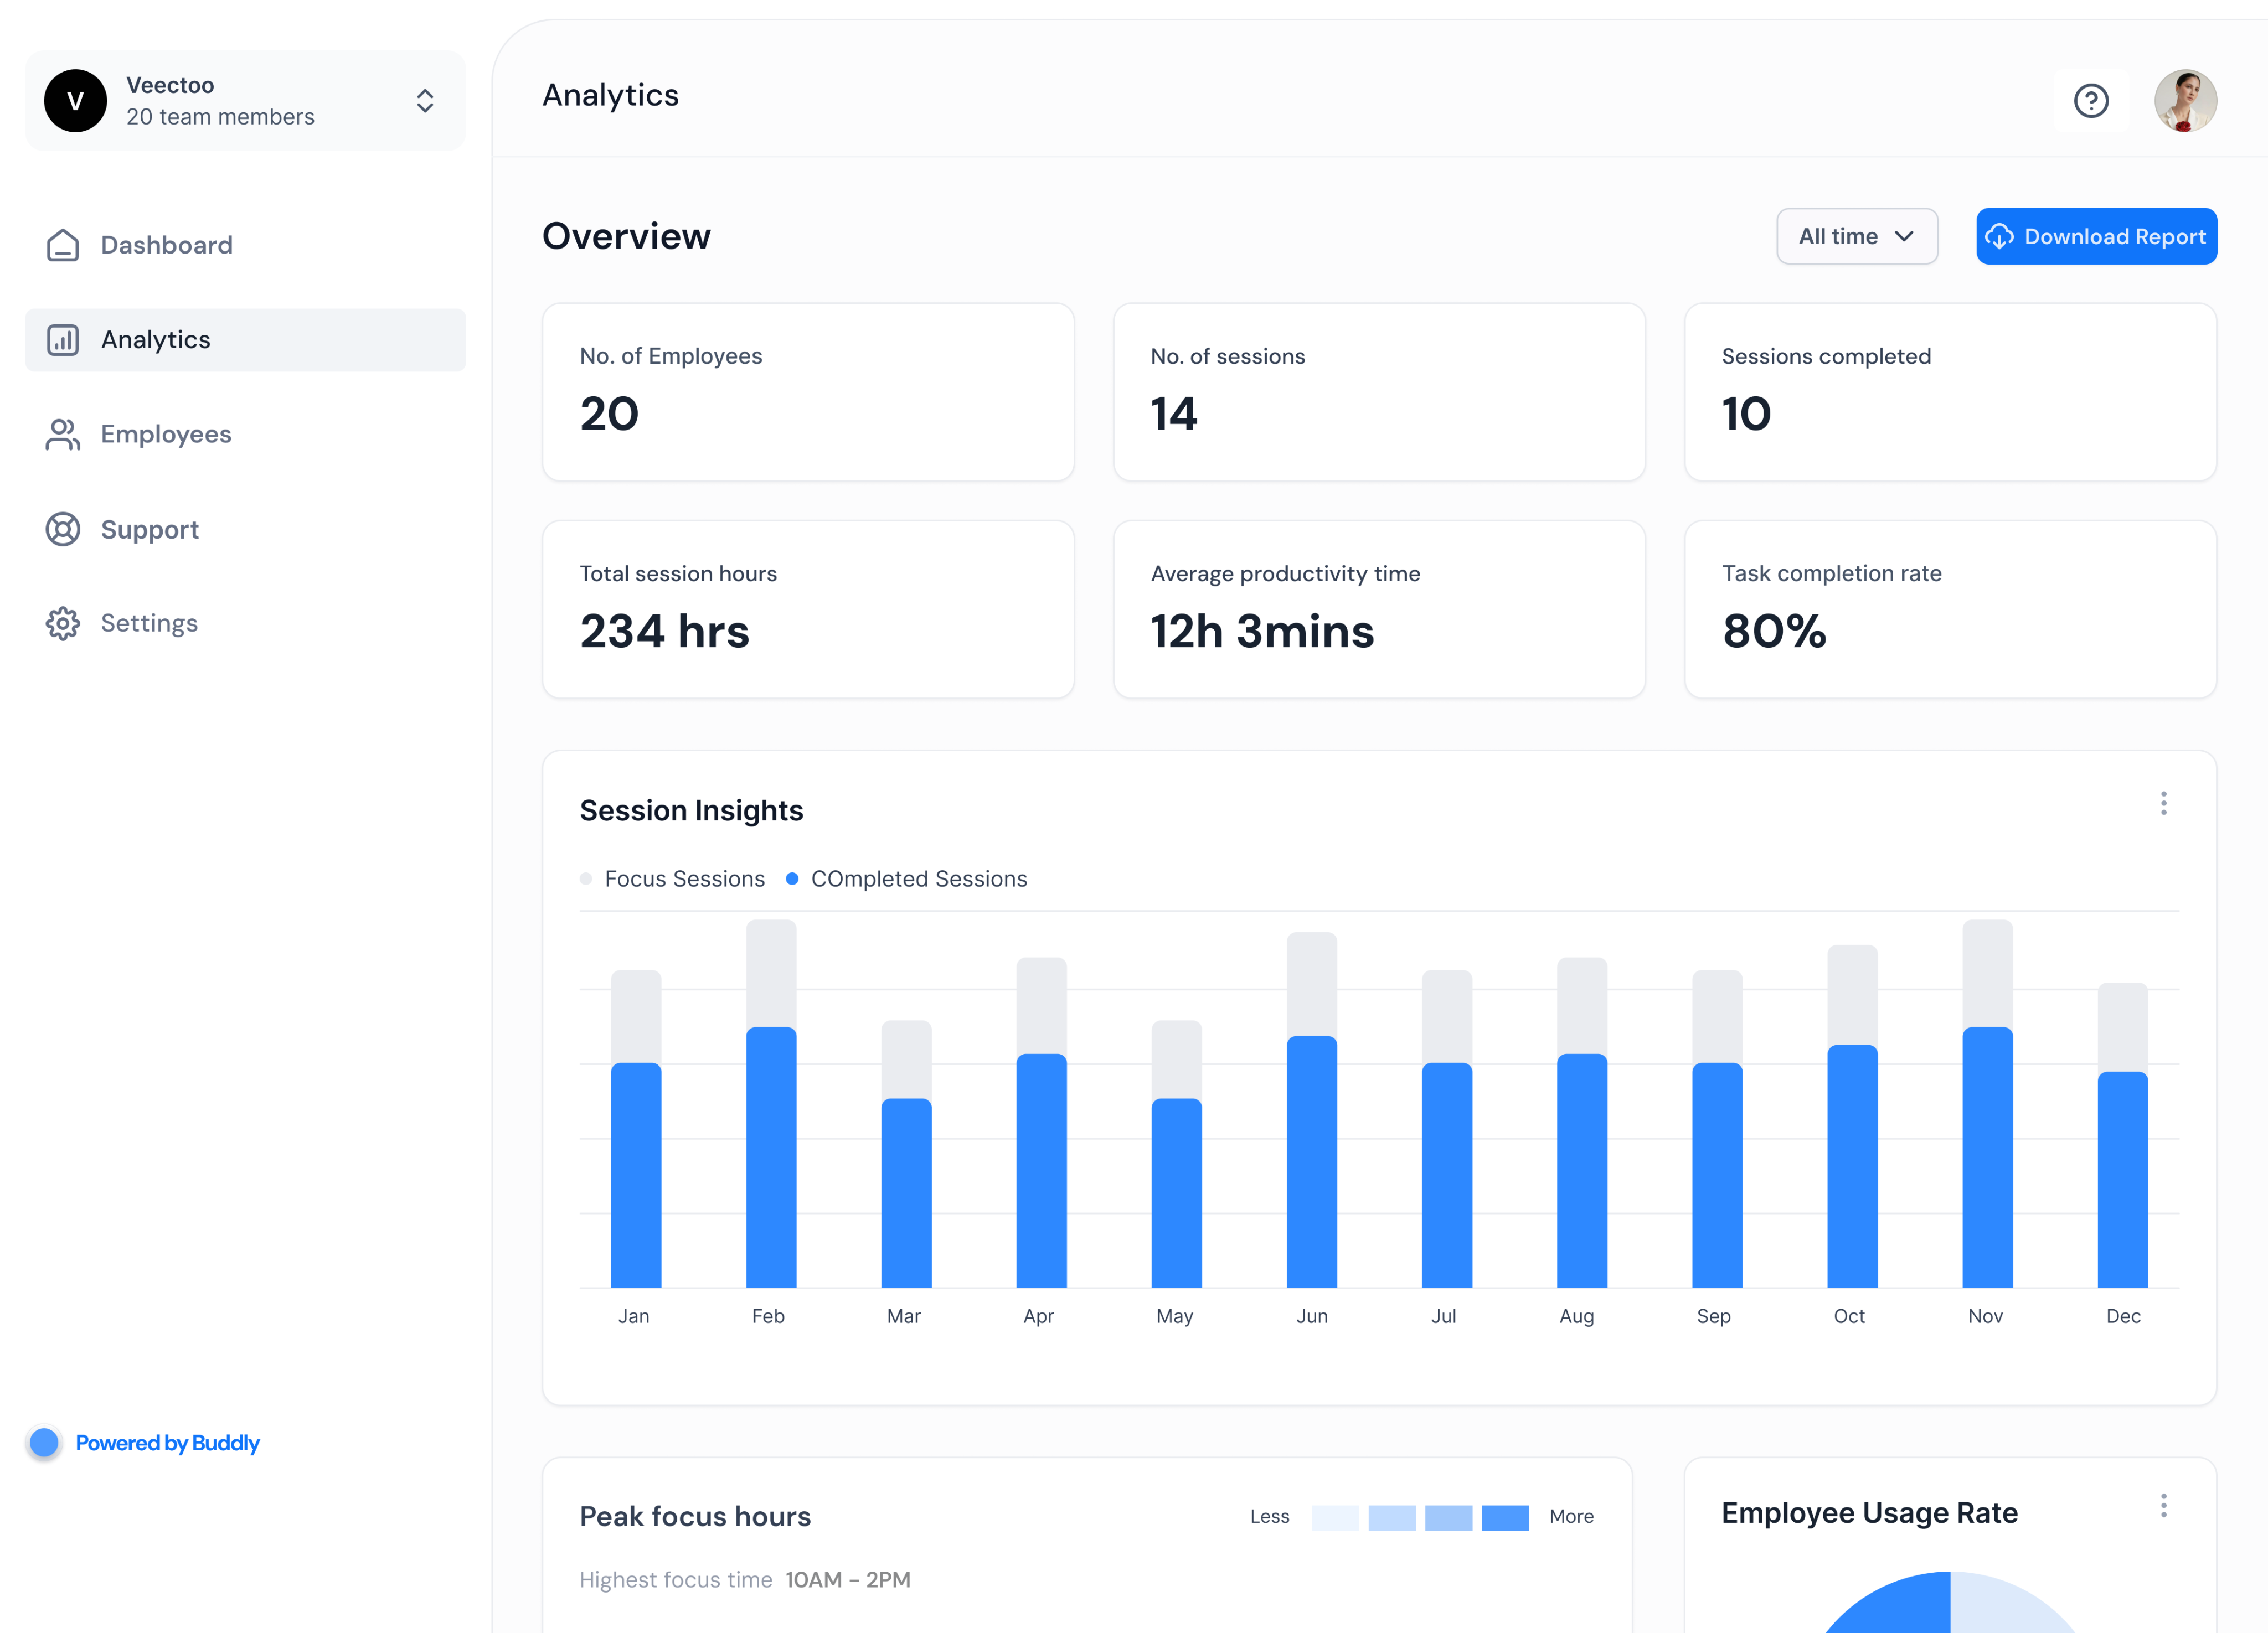This screenshot has width=2268, height=1633.
Task: Go to Dashboard in the sidebar
Action: pyautogui.click(x=245, y=245)
